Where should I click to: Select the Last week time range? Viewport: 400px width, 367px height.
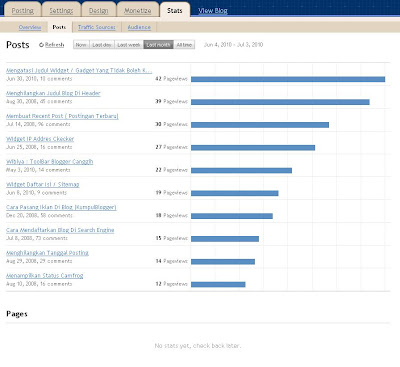point(129,45)
